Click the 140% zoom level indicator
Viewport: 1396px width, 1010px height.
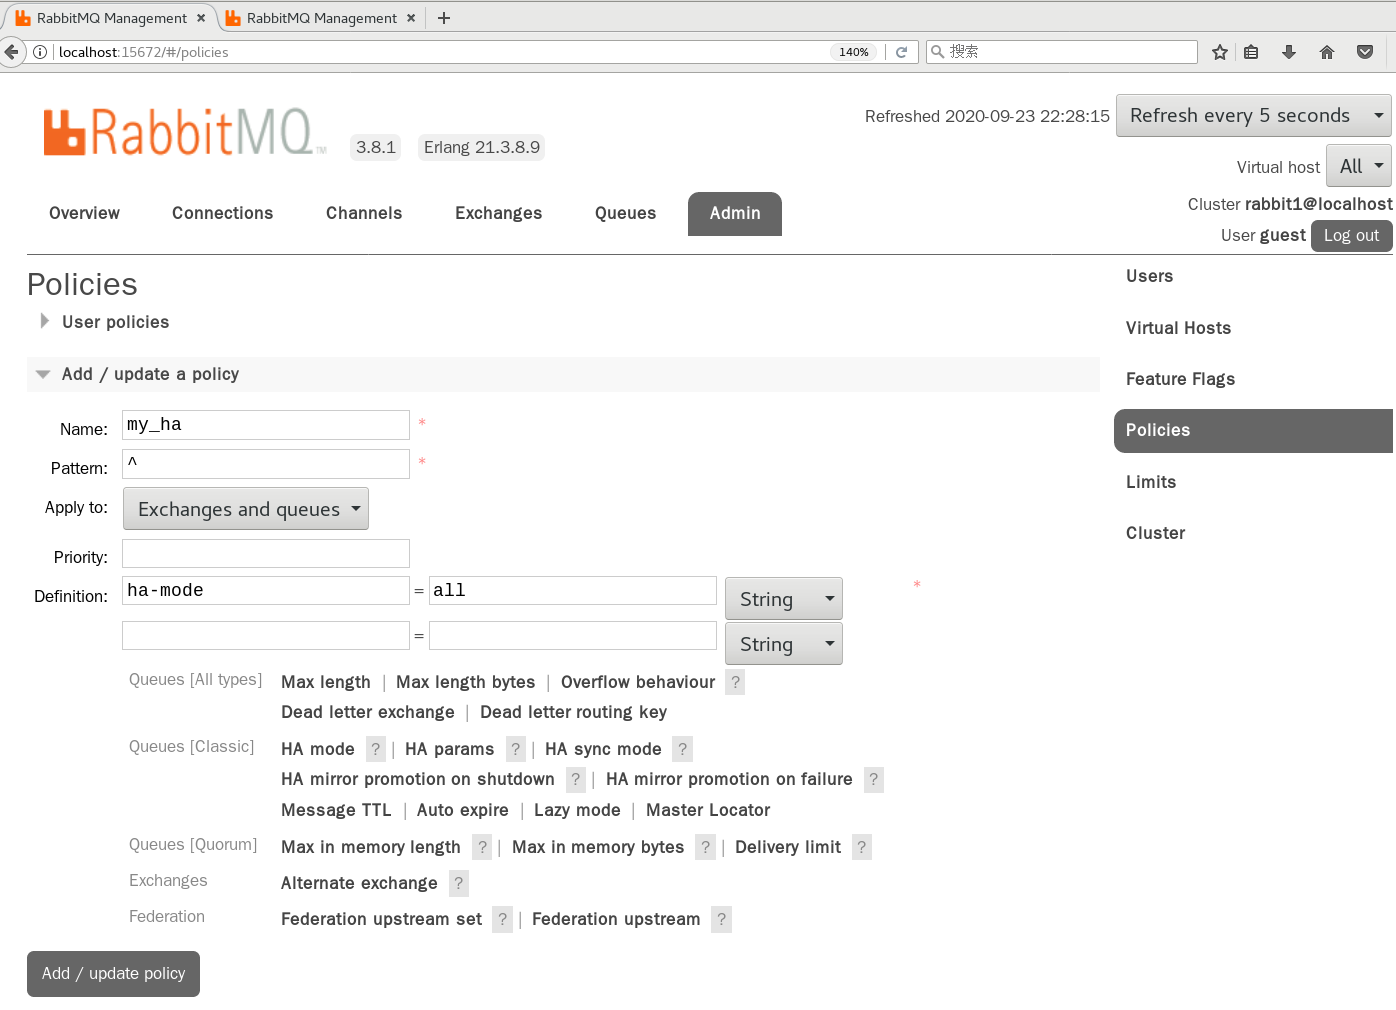(x=853, y=52)
